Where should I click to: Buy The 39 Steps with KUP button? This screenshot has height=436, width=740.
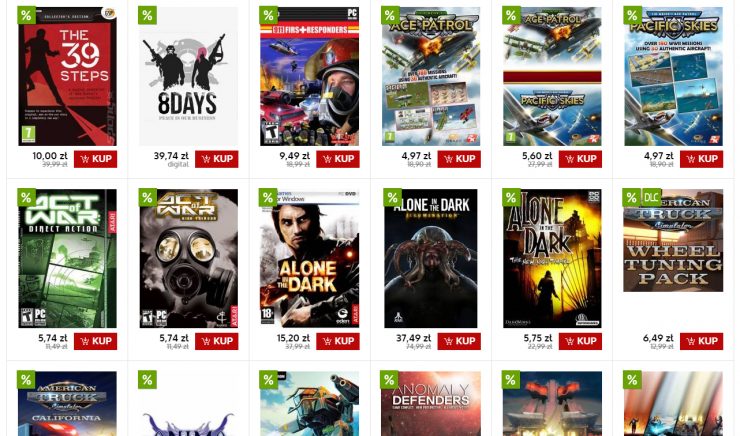95,159
